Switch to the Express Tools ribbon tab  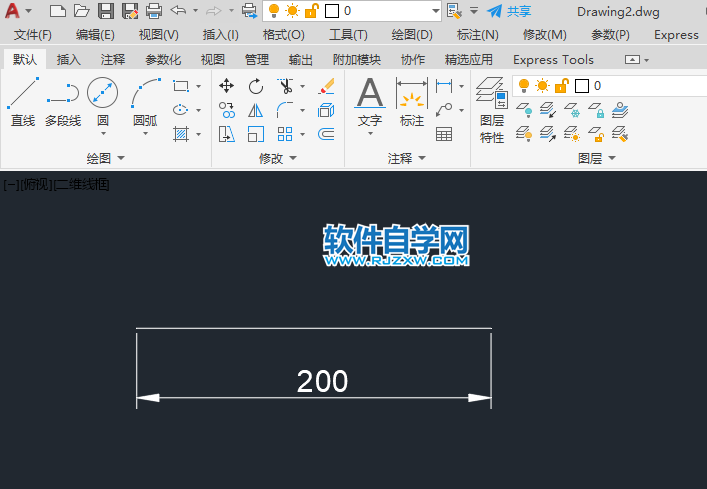[x=553, y=59]
